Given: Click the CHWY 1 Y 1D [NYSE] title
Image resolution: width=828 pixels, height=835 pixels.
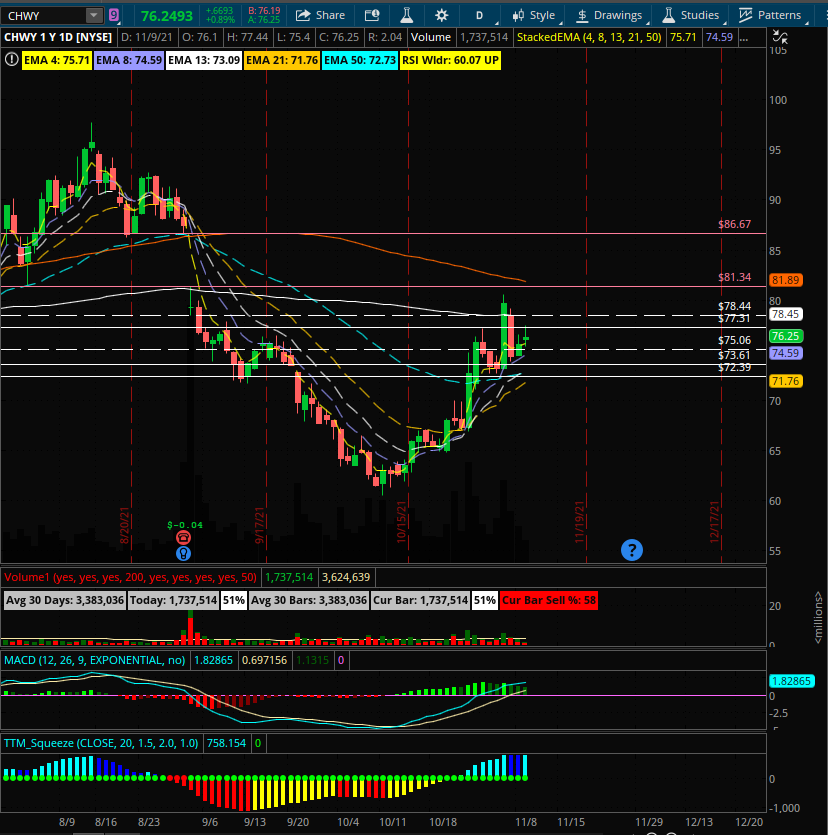Looking at the screenshot, I should 58,37.
